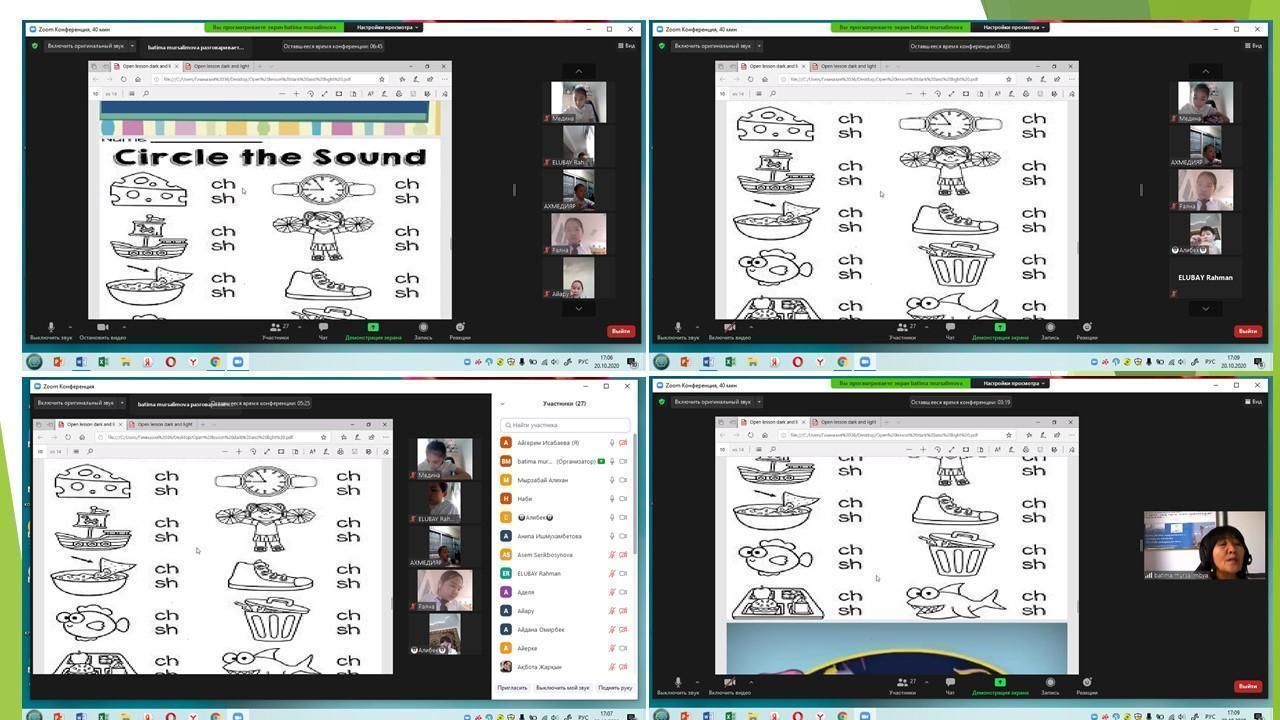
Task: Click PDF search magnifier above Circle the Sound
Action: (x=145, y=94)
